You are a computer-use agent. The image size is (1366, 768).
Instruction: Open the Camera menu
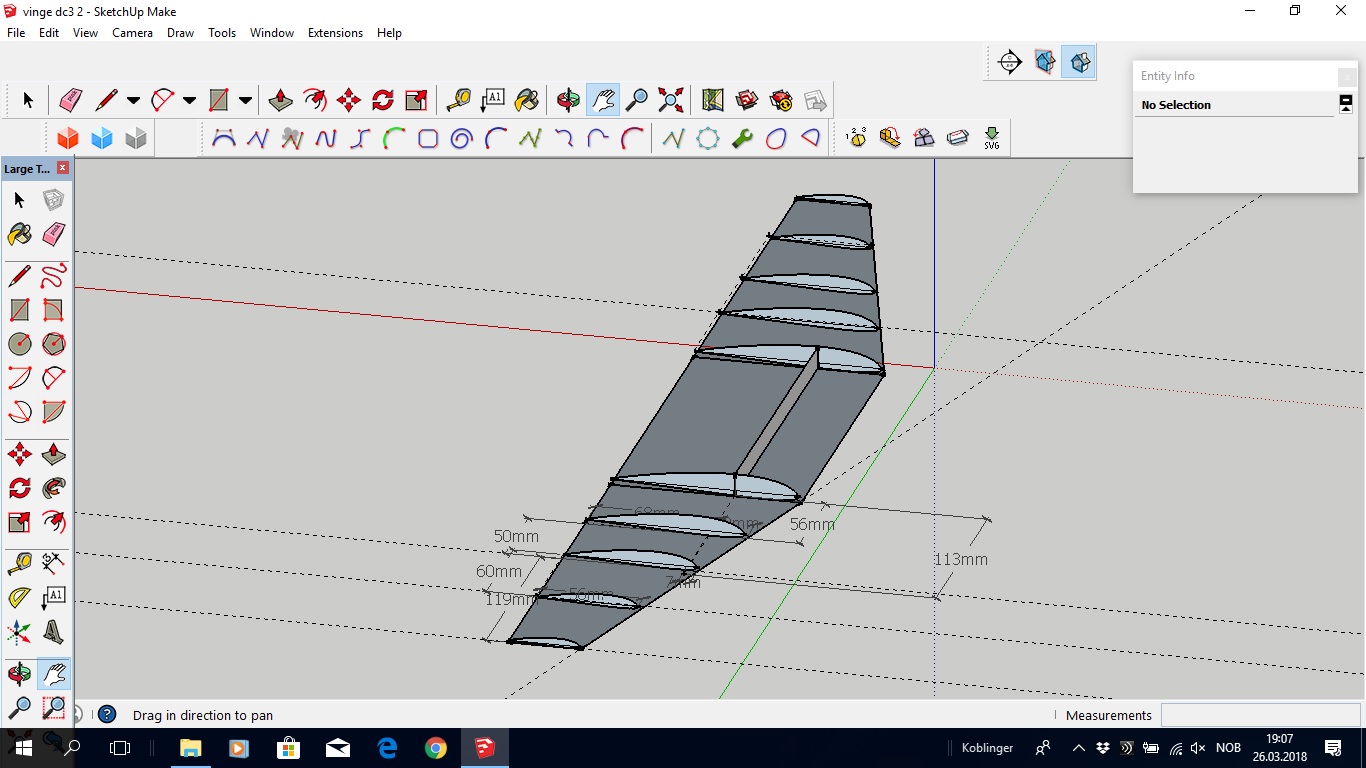pyautogui.click(x=132, y=33)
